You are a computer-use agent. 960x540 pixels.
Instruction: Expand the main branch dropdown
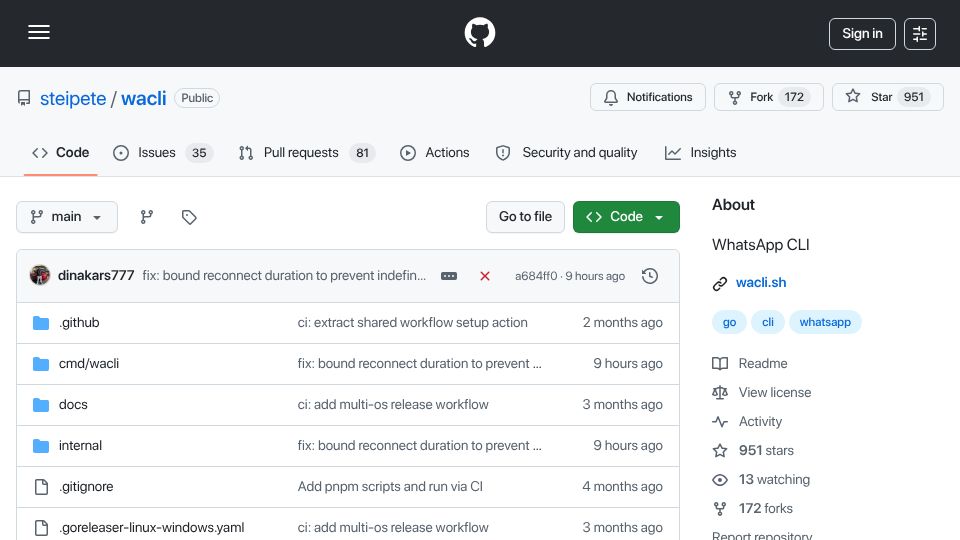[x=67, y=217]
